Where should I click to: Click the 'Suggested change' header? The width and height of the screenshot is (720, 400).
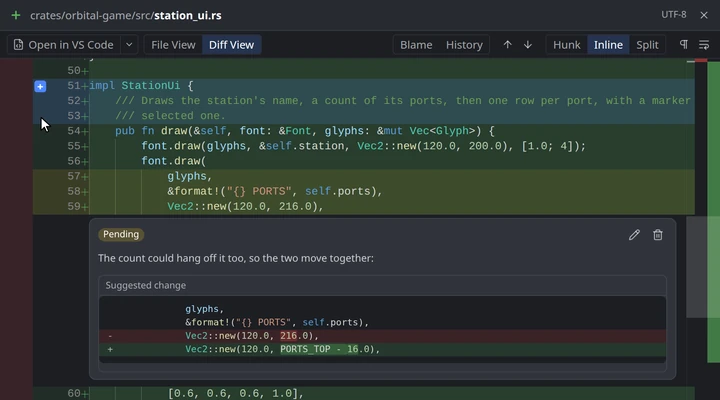pos(146,285)
